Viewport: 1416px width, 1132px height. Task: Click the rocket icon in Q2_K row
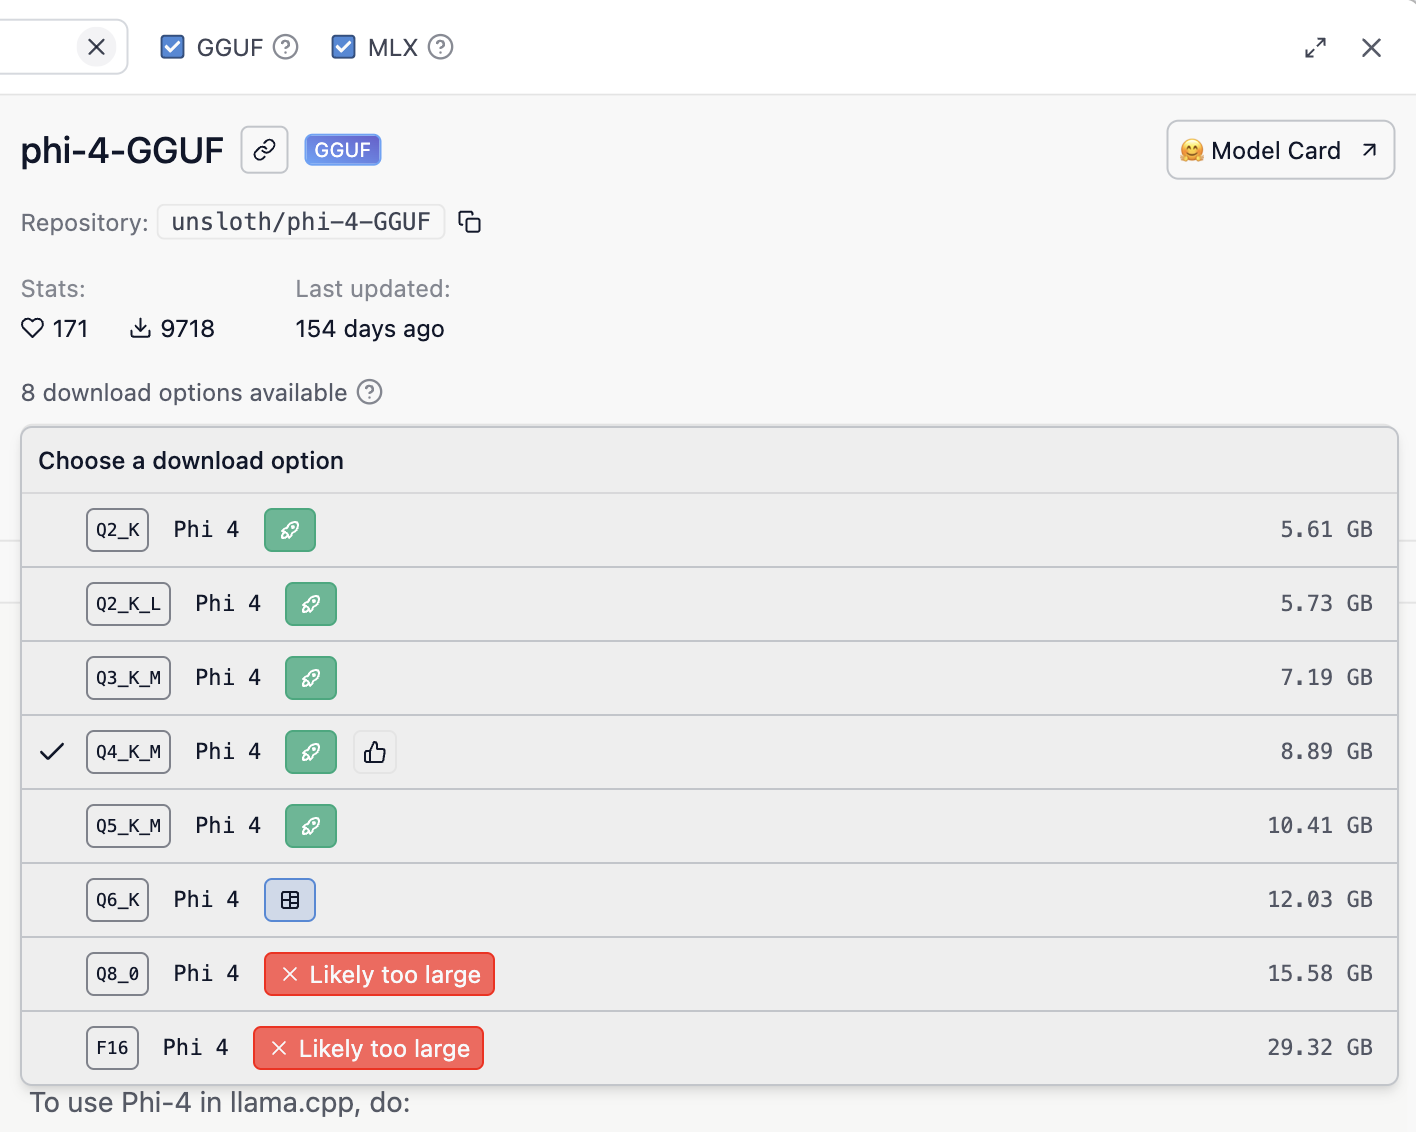pos(290,530)
